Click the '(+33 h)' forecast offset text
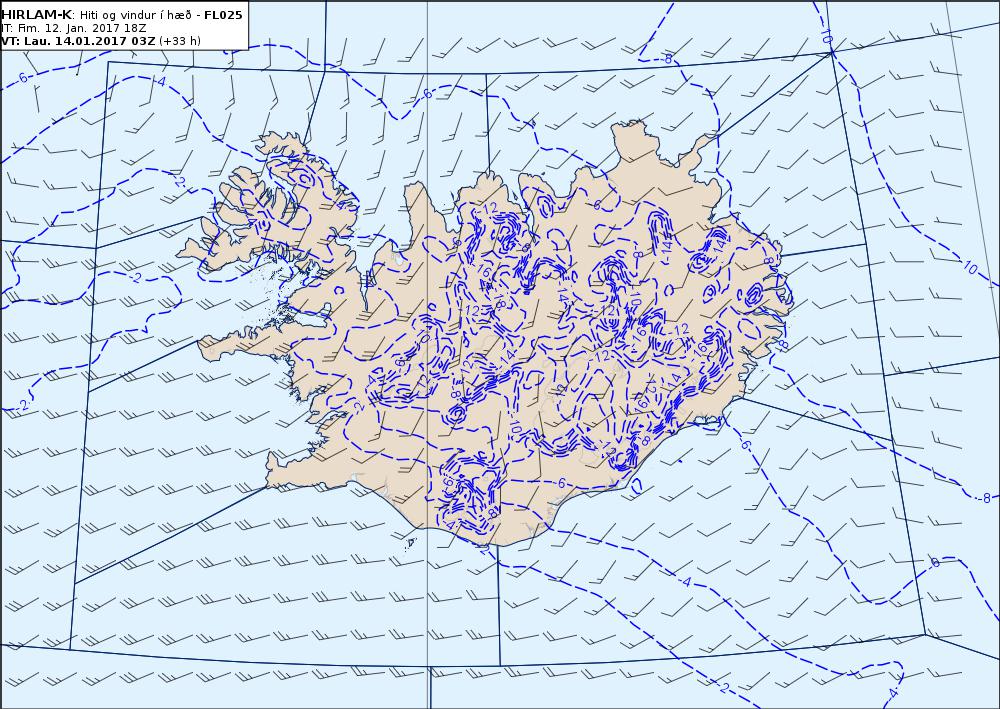Viewport: 1000px width, 709px height. 180,41
